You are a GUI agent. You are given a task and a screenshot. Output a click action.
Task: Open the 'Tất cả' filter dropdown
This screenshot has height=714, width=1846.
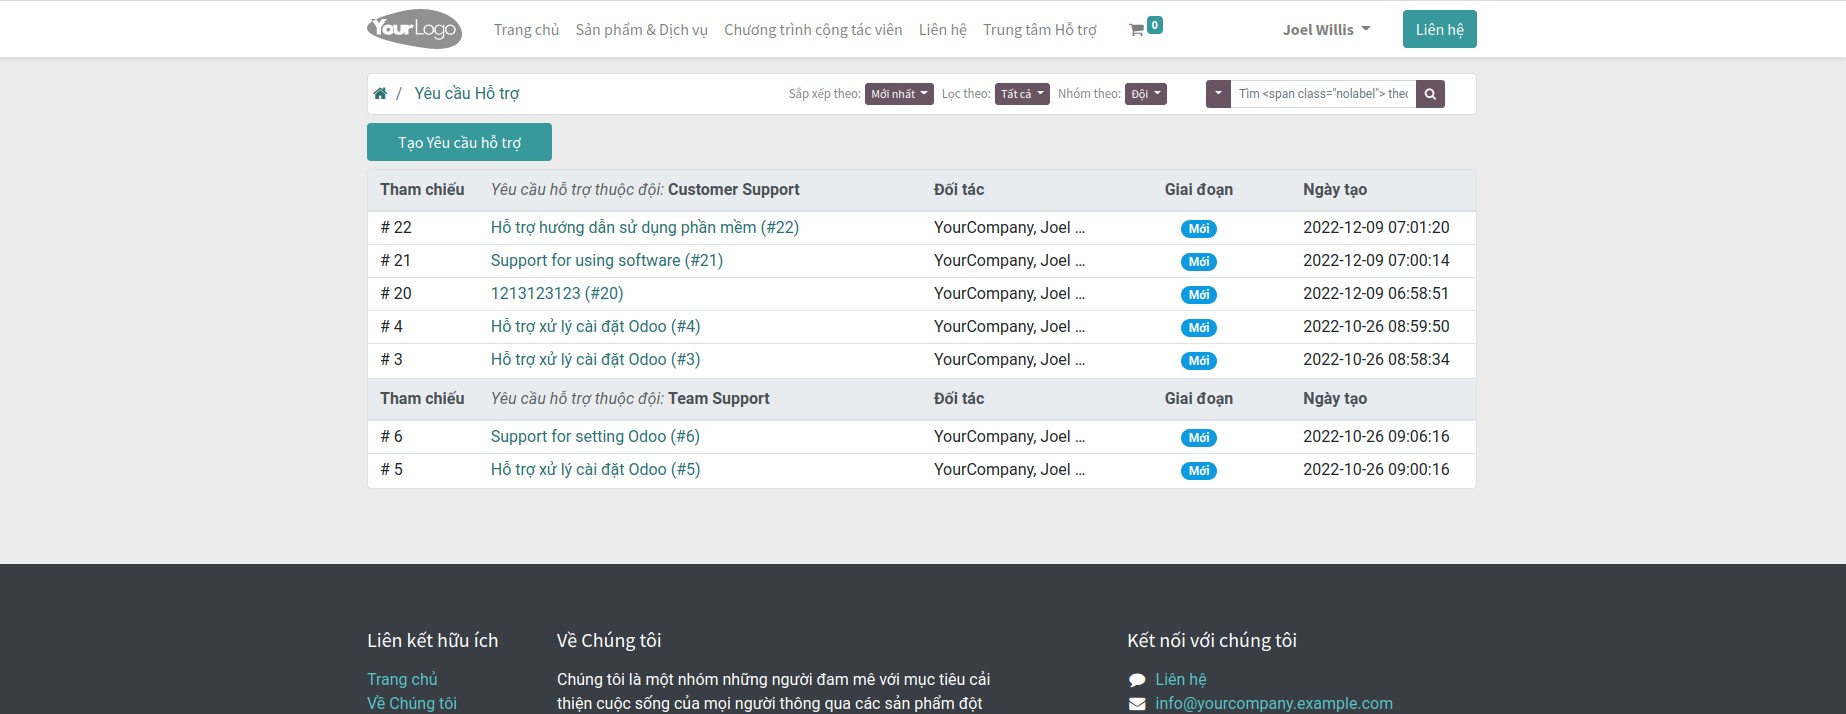click(1021, 94)
